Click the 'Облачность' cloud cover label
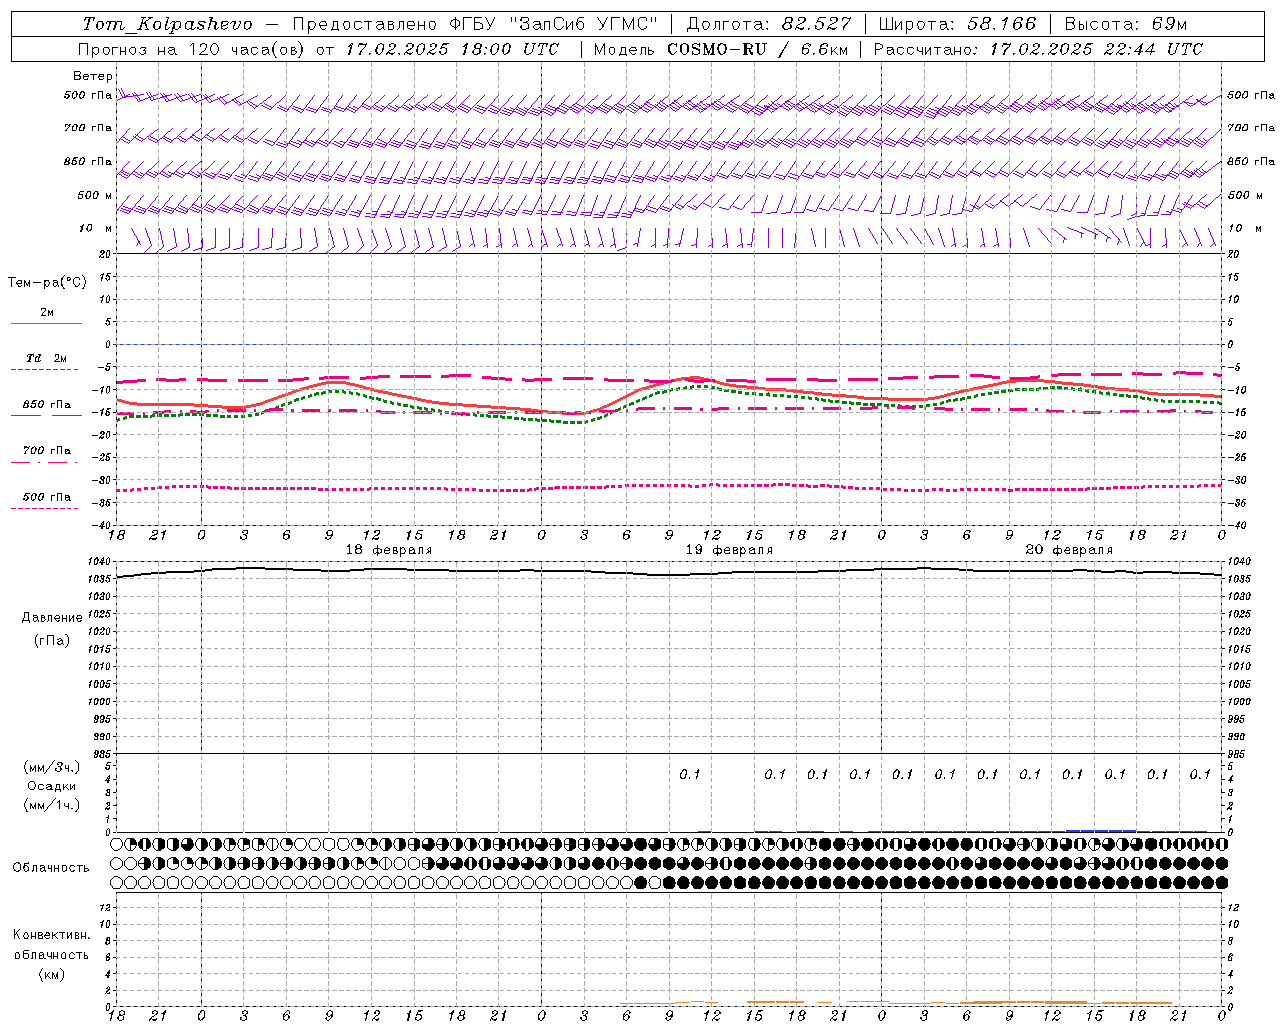This screenshot has width=1280, height=1024. pos(51,867)
